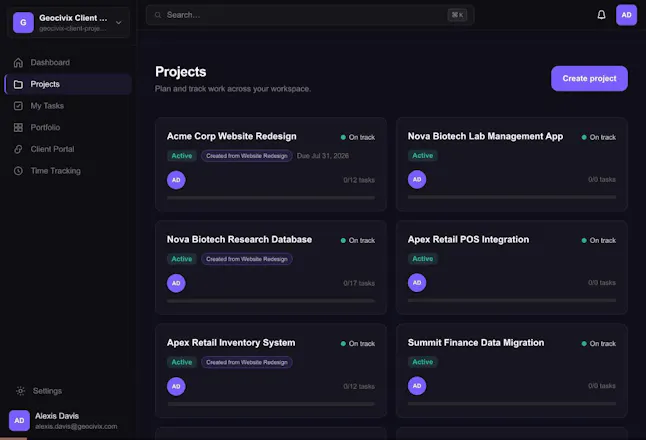Open Portfolio page
This screenshot has height=440, width=646.
click(68, 128)
